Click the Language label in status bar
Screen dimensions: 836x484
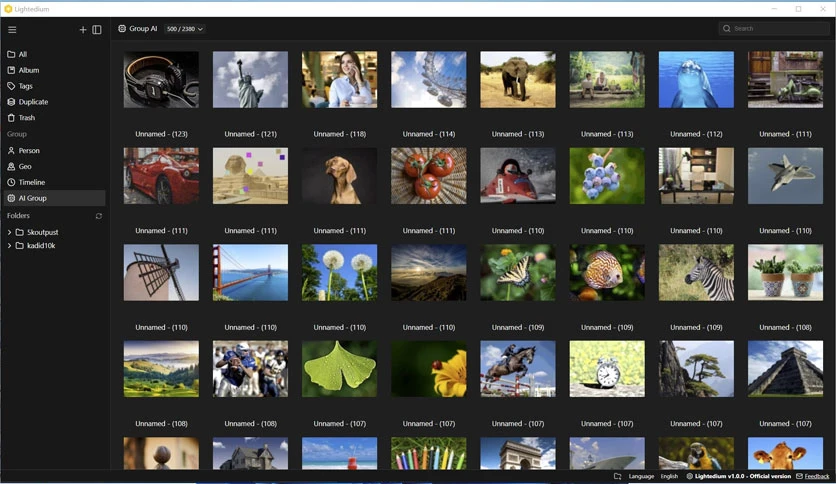pos(641,477)
